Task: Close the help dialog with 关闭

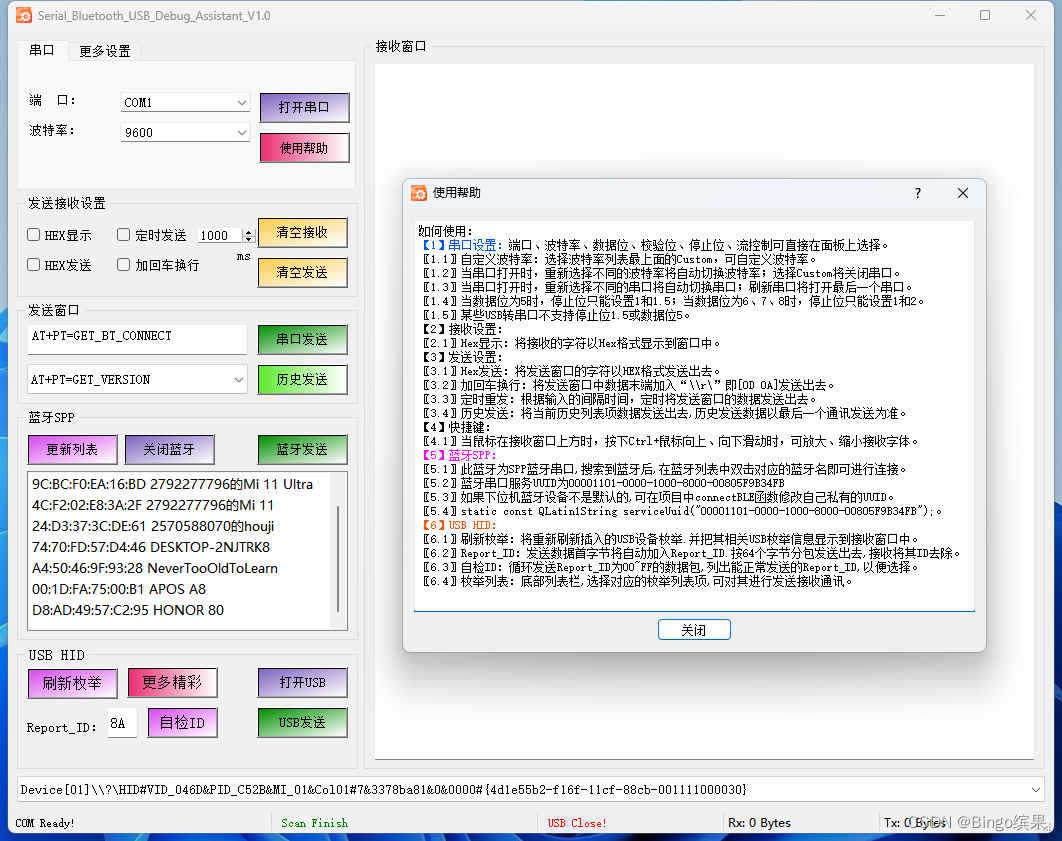Action: 694,629
